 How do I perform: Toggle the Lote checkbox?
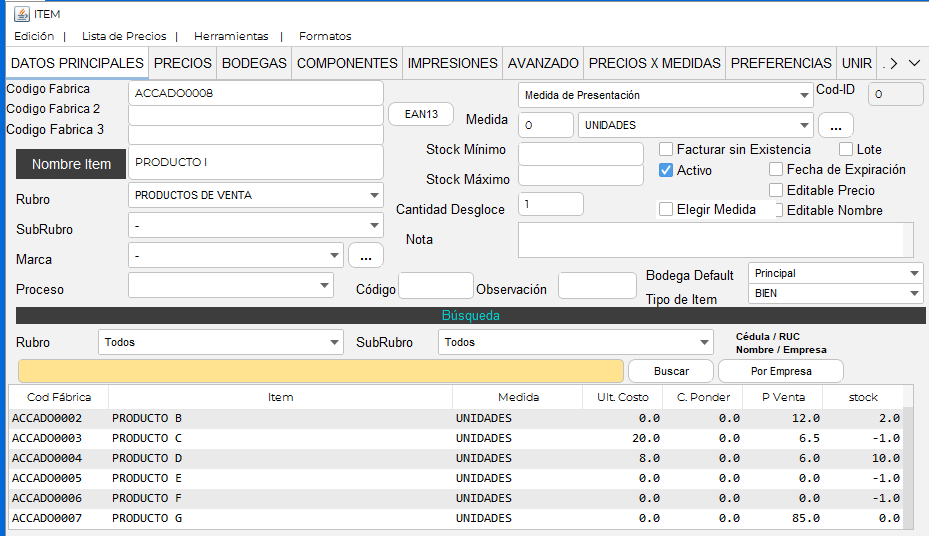click(x=846, y=150)
